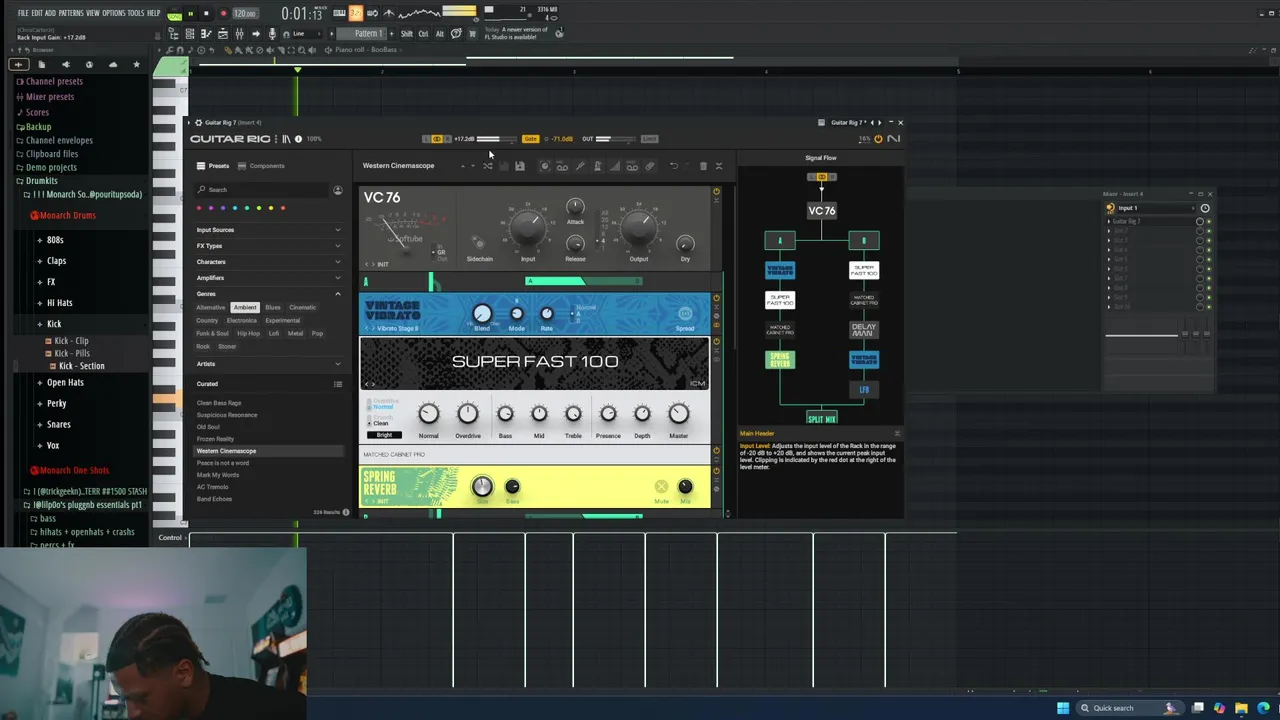
Task: Click the tempo 120 field in FL Studio
Action: click(x=245, y=13)
